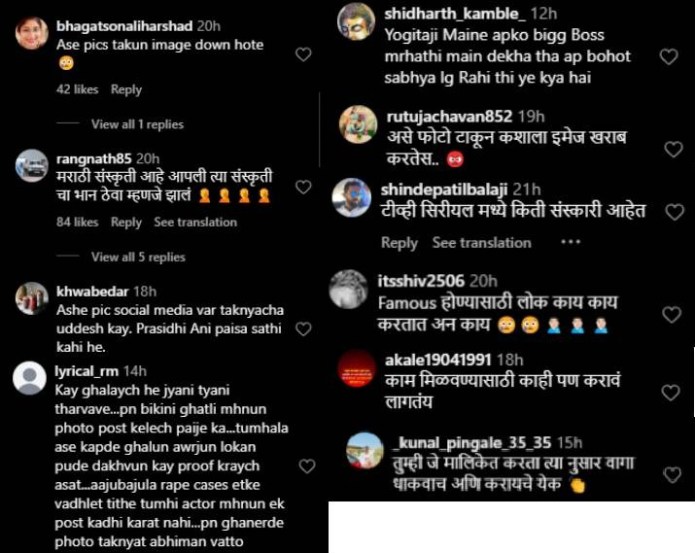The height and width of the screenshot is (553, 695).
Task: Like akale19041991's comment
Action: pos(670,393)
